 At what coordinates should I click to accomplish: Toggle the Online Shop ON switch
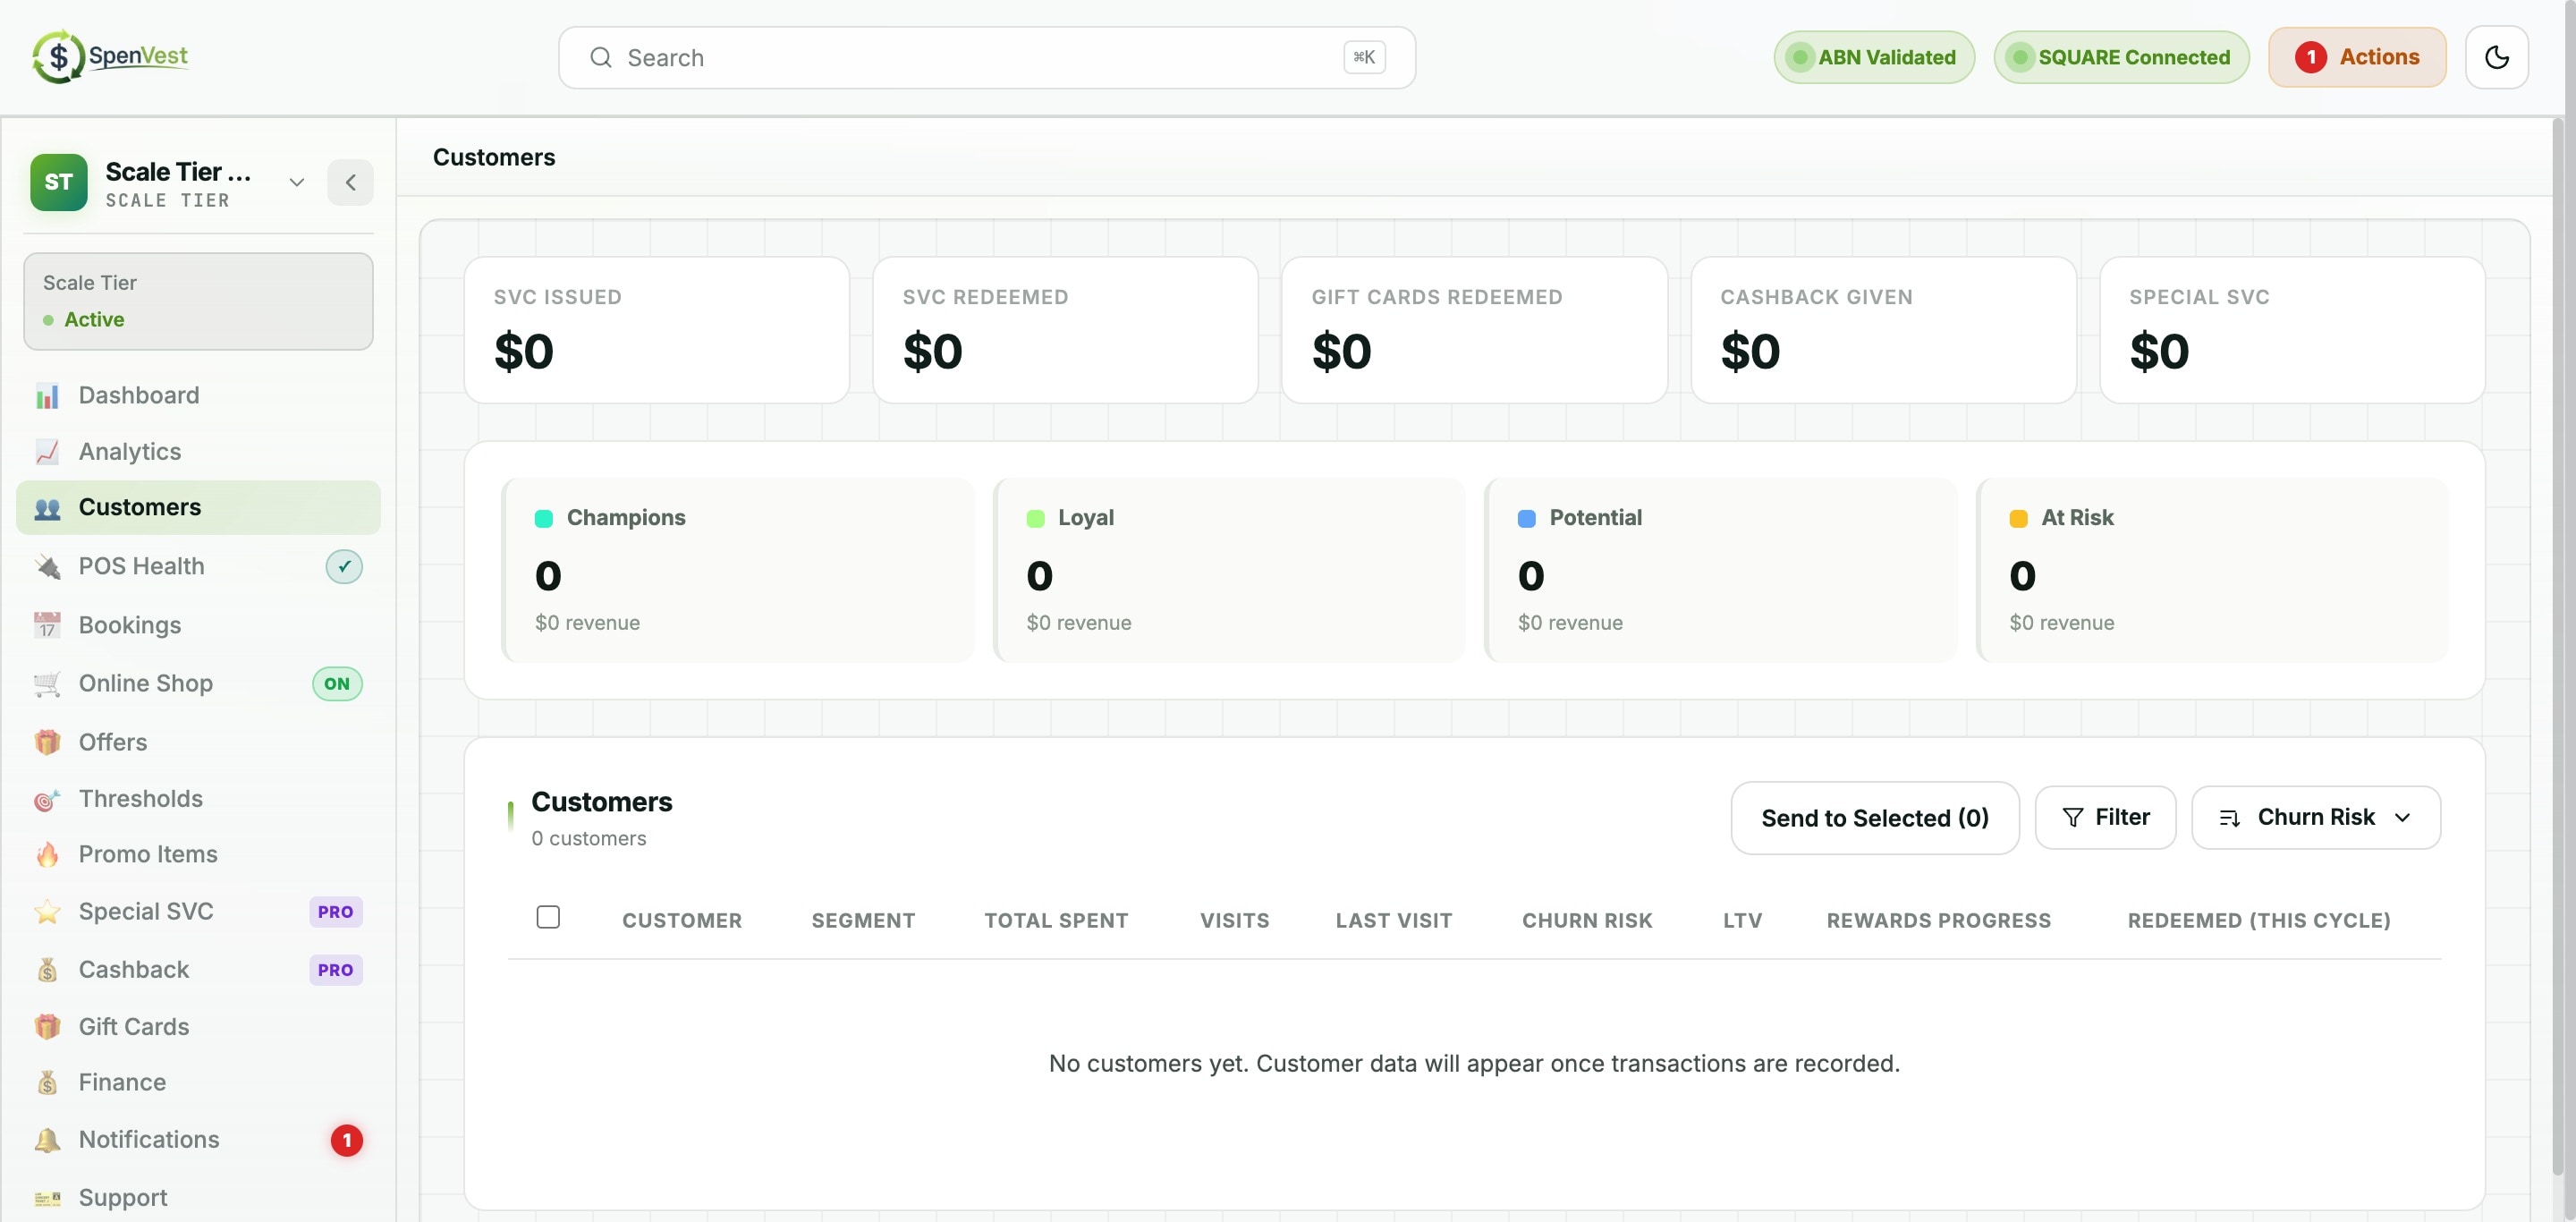[337, 684]
